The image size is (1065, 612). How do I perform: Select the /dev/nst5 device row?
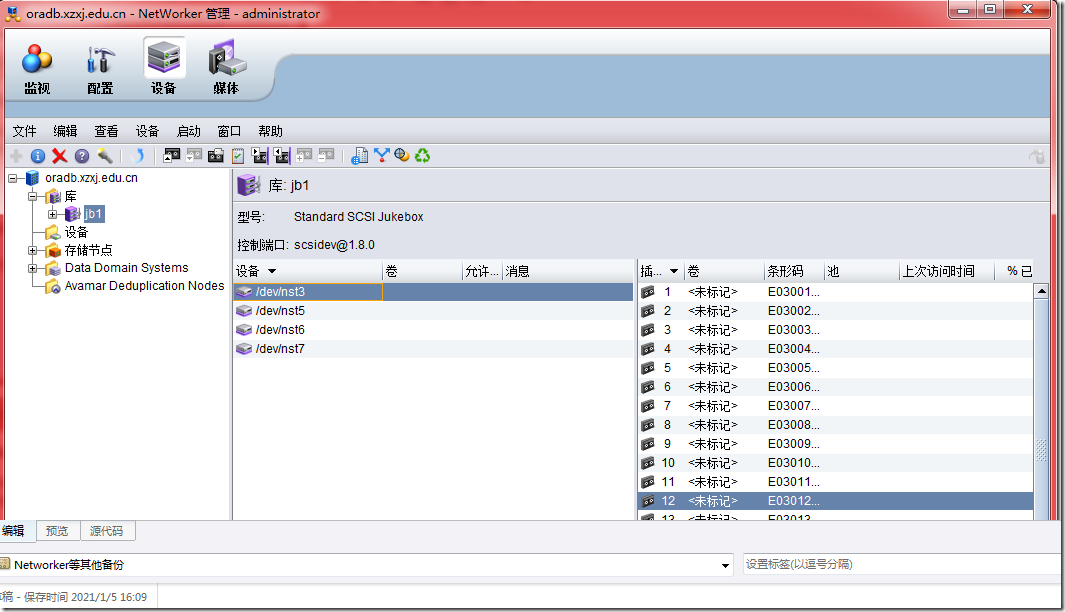tap(433, 310)
